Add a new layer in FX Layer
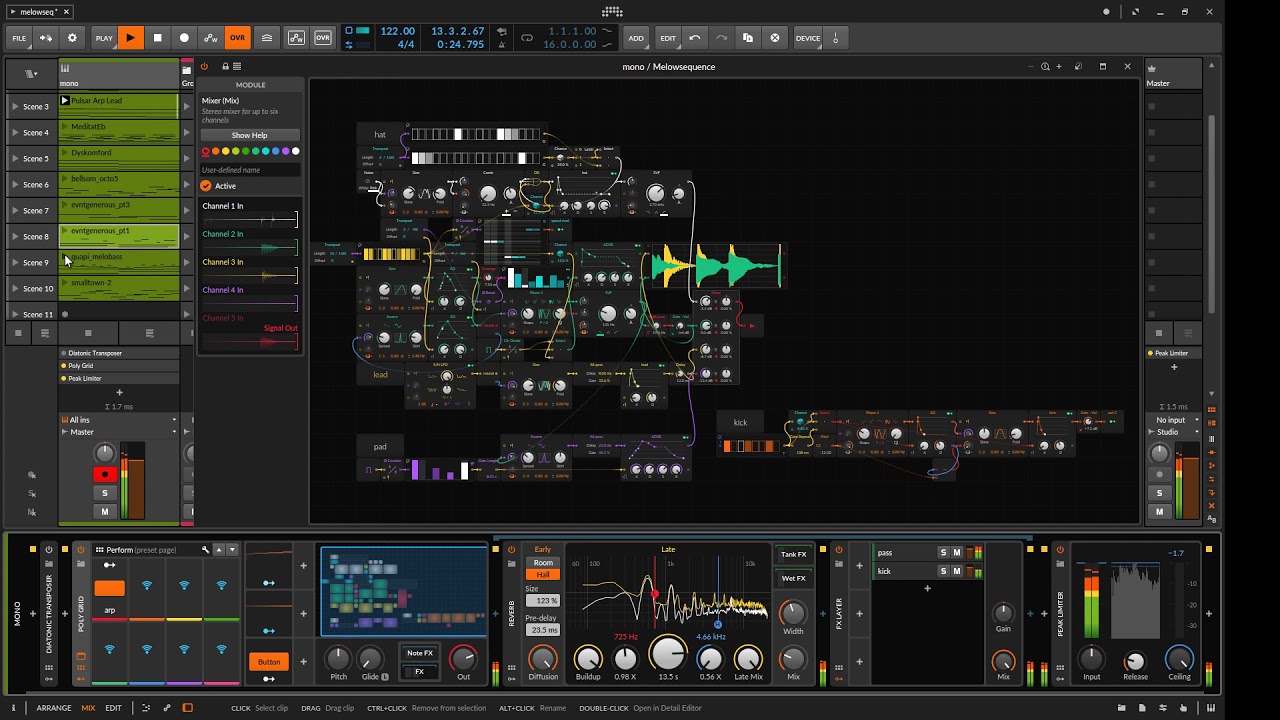 tap(927, 588)
